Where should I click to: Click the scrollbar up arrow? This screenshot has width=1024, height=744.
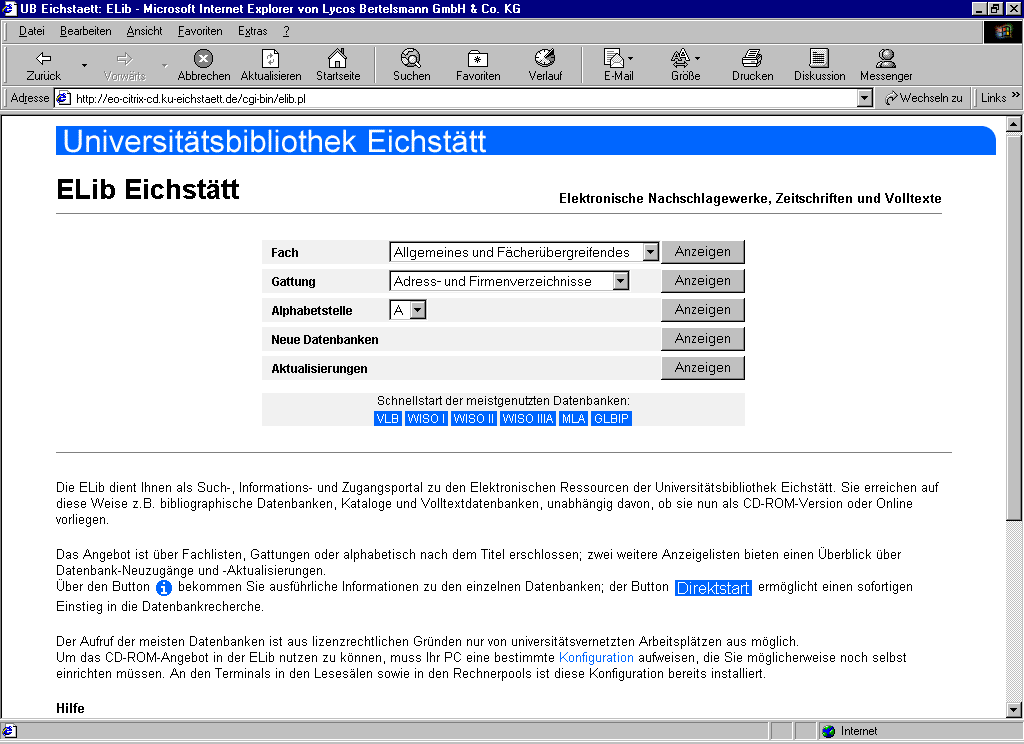click(x=1014, y=124)
